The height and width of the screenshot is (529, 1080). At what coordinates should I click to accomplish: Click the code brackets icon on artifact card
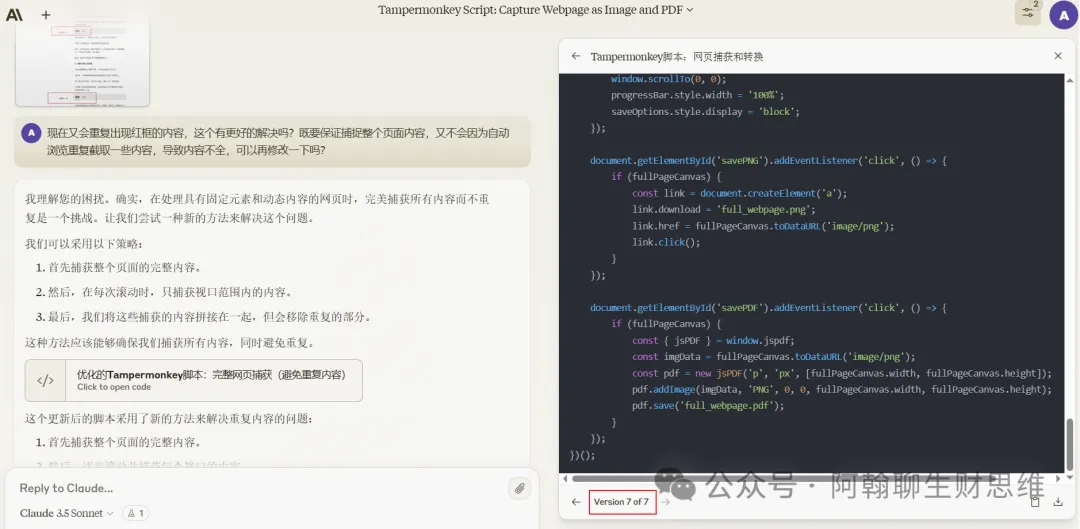click(45, 380)
